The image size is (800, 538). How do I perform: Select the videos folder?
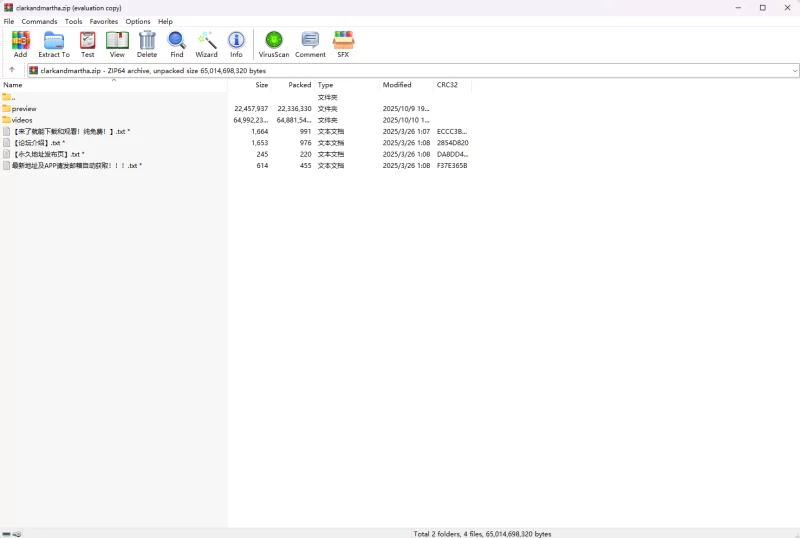(22, 120)
